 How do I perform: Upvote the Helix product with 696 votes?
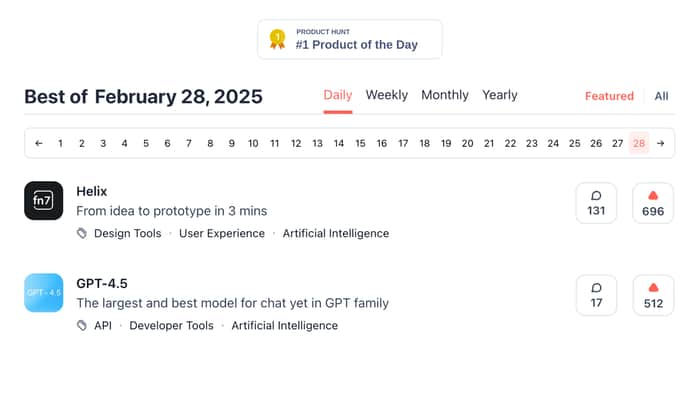click(653, 203)
